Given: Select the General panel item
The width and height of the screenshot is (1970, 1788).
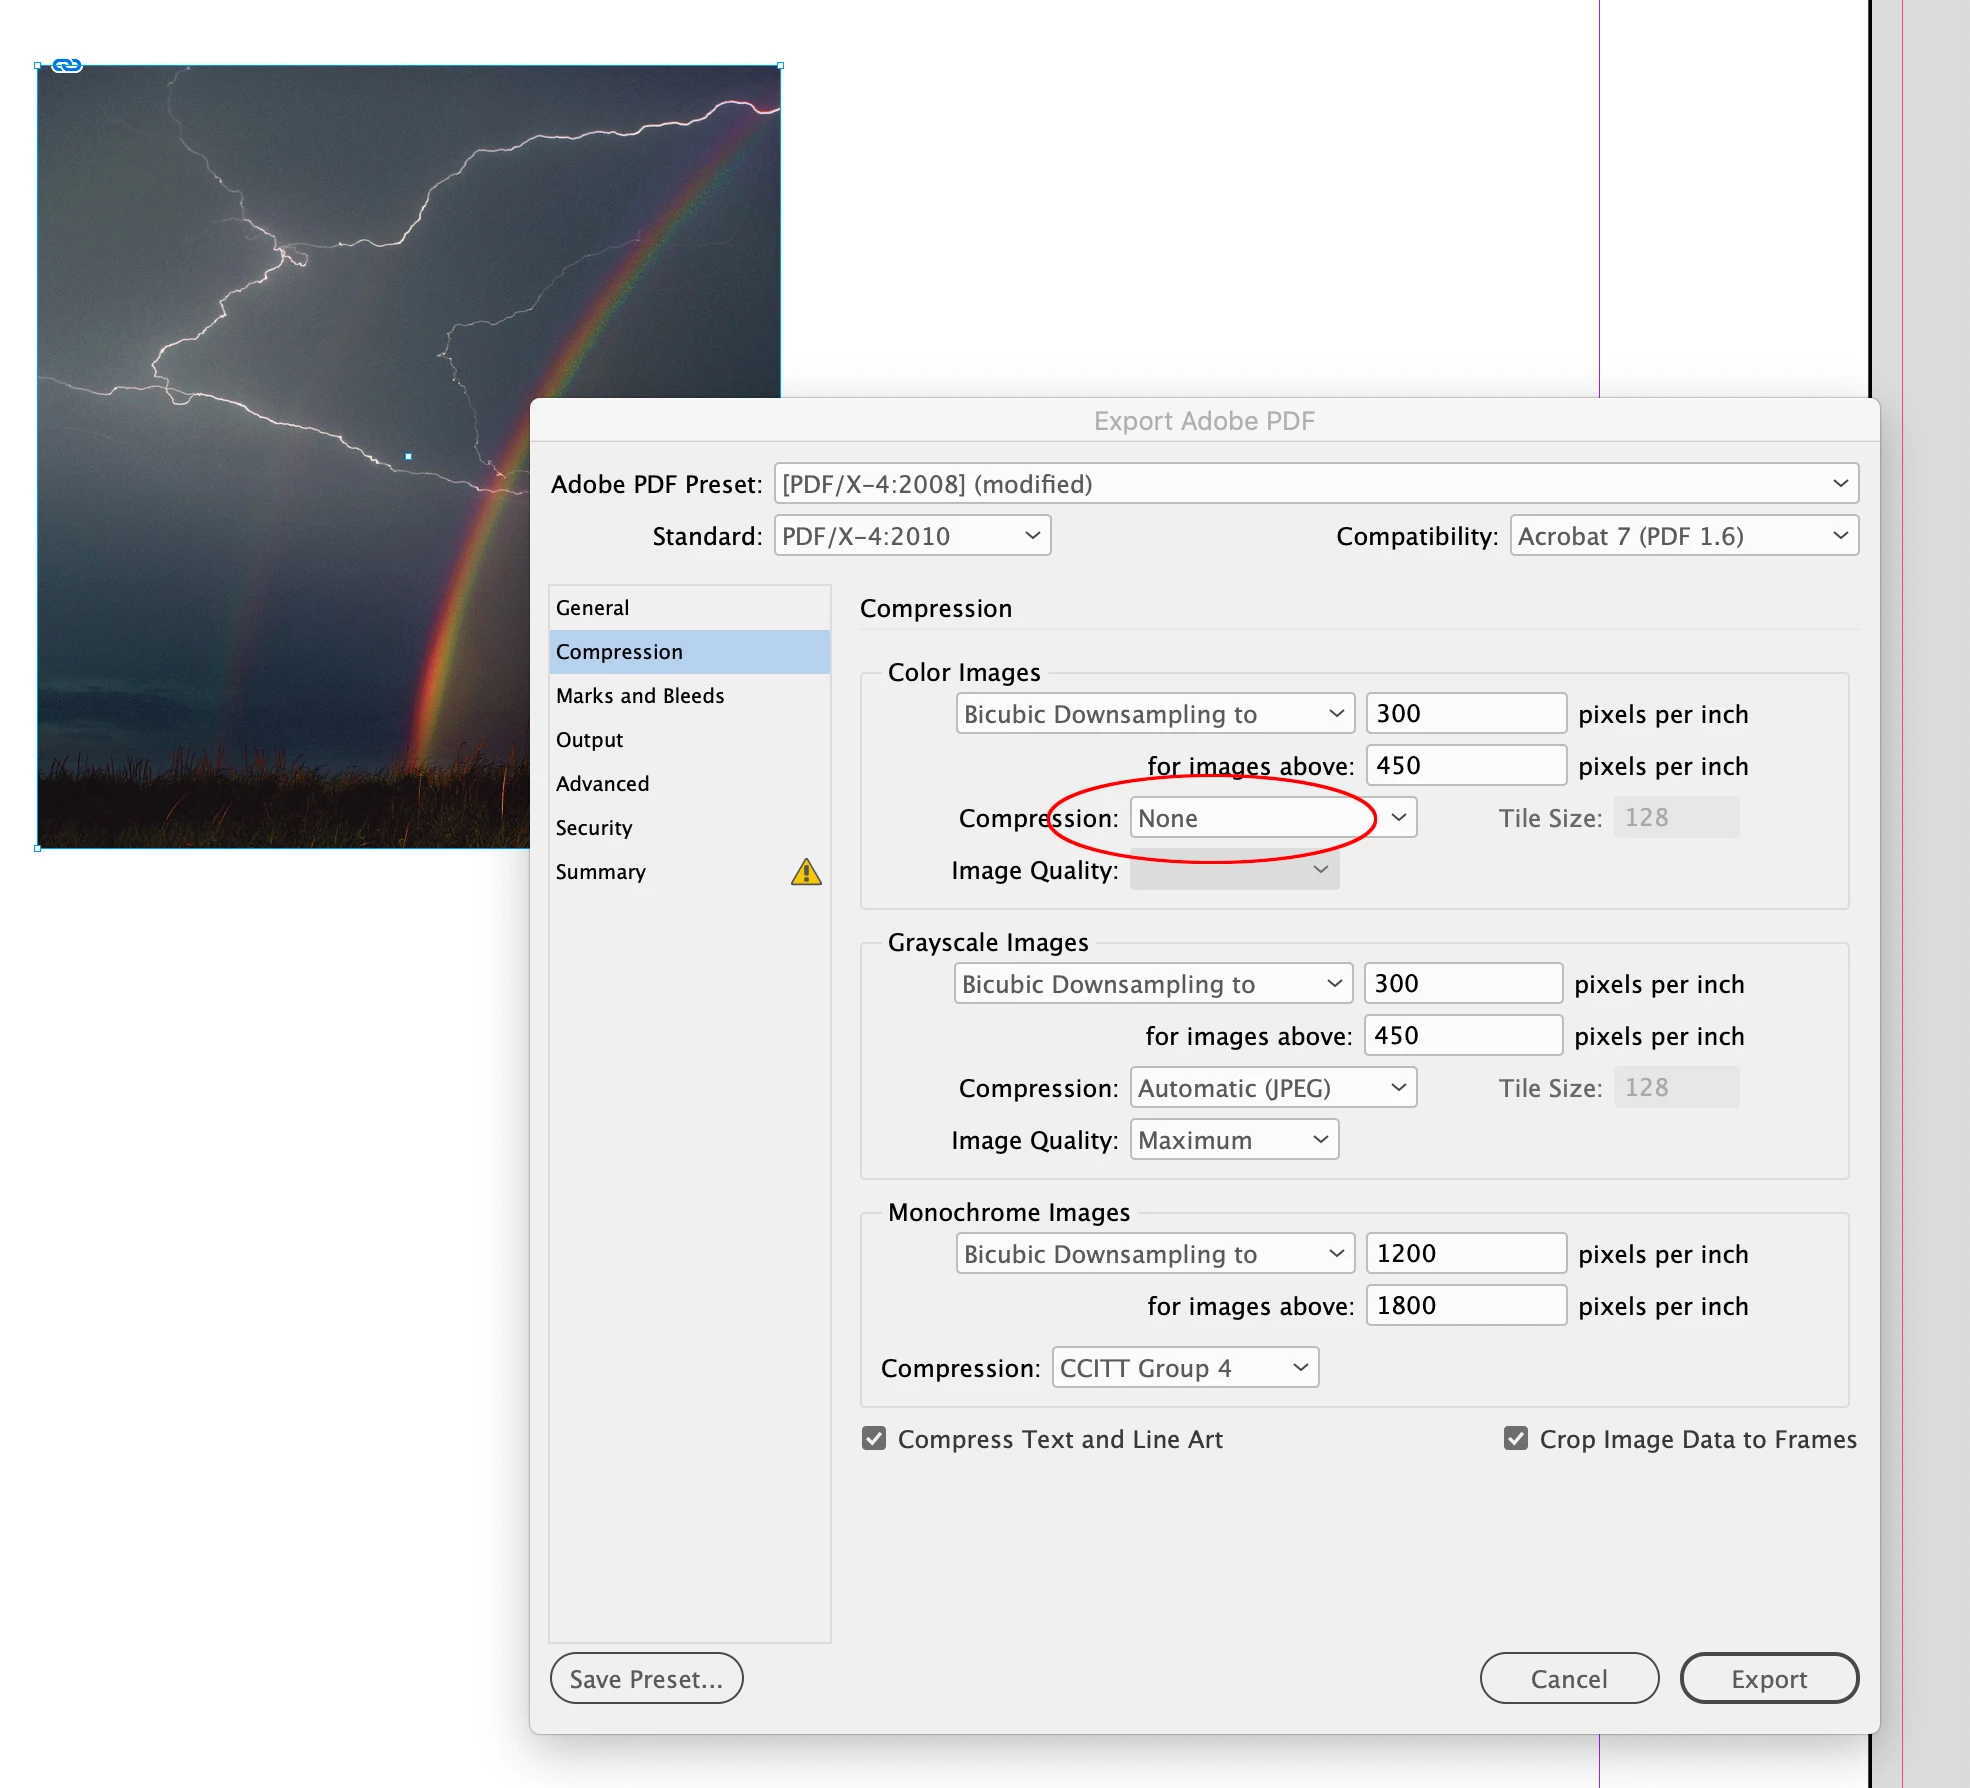Looking at the screenshot, I should click(593, 608).
